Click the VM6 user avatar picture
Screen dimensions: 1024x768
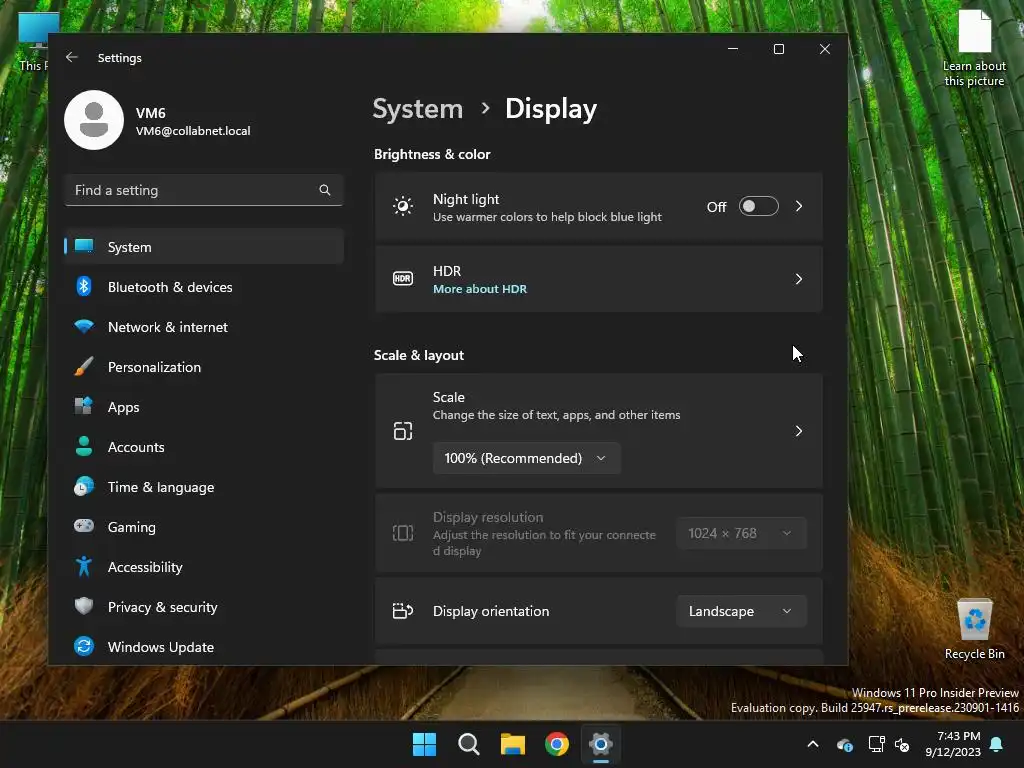(94, 120)
